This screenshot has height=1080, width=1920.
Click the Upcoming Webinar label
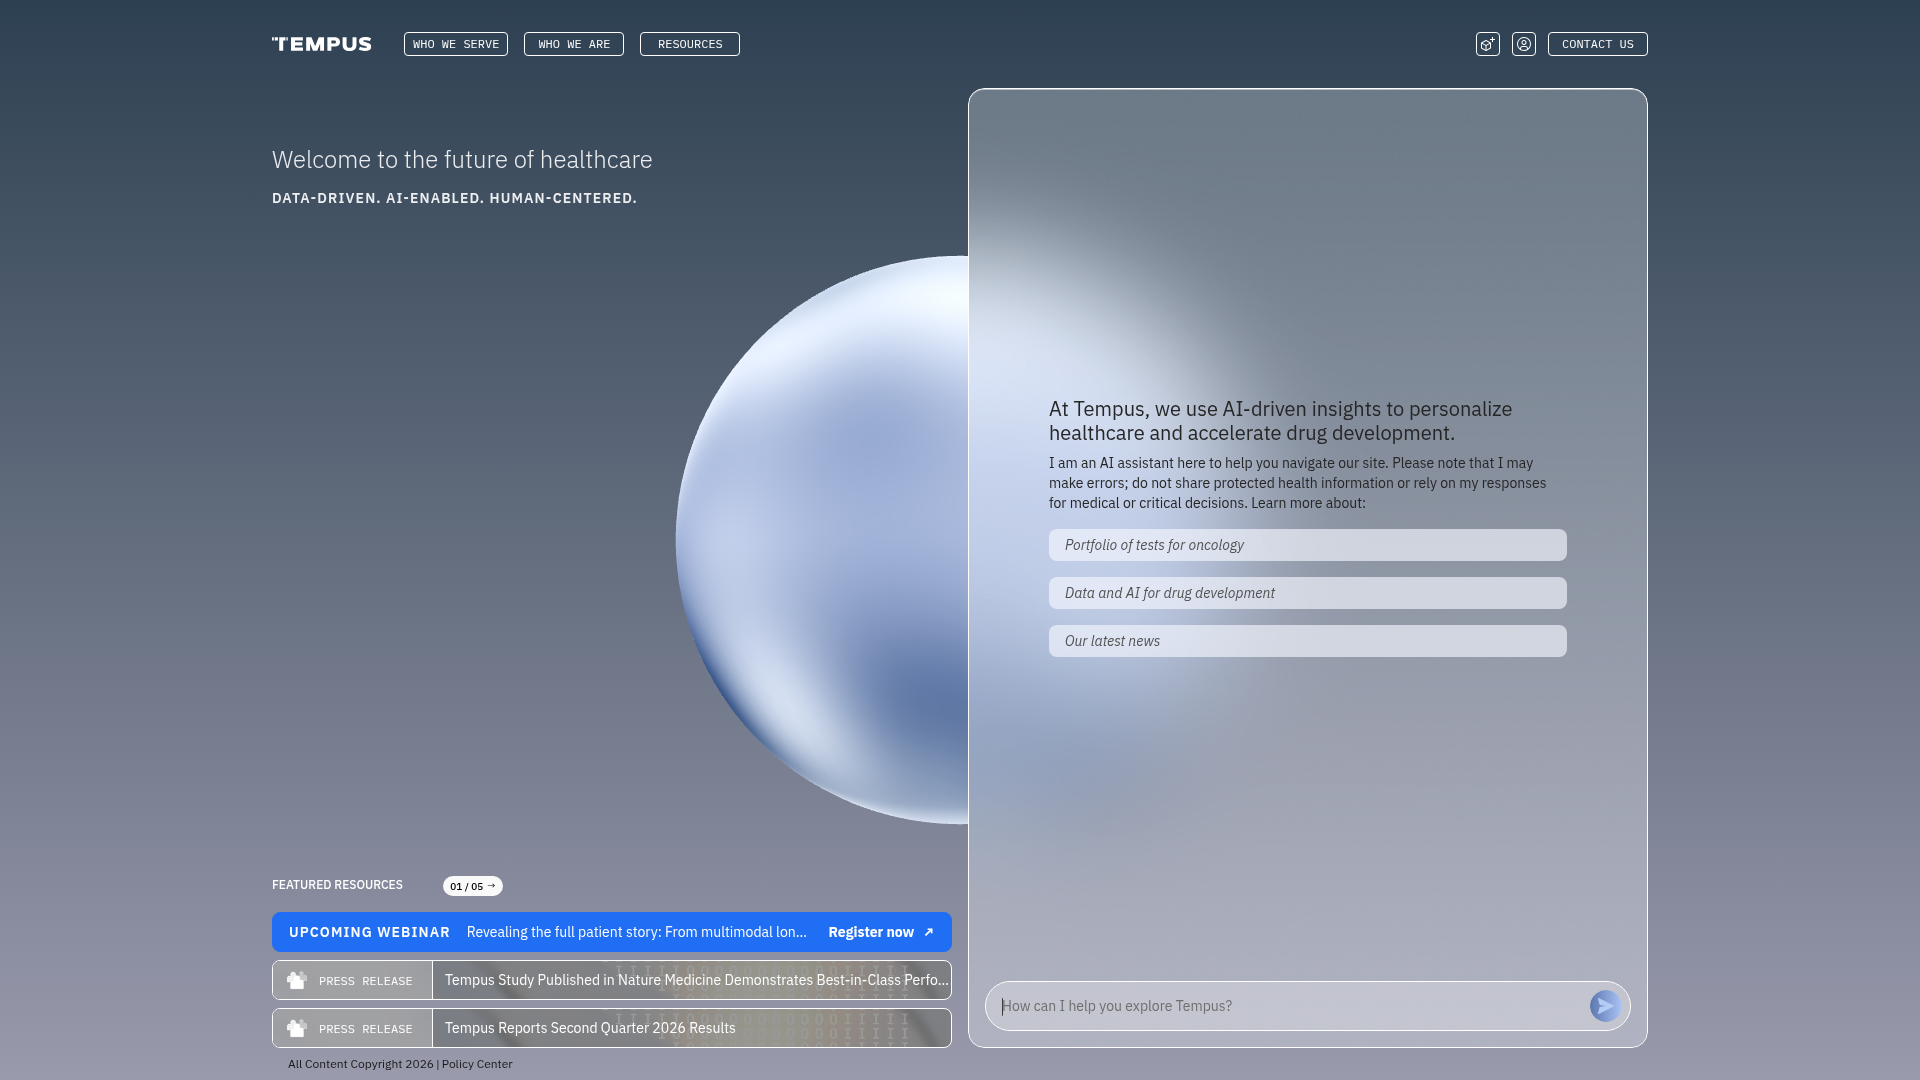[369, 932]
